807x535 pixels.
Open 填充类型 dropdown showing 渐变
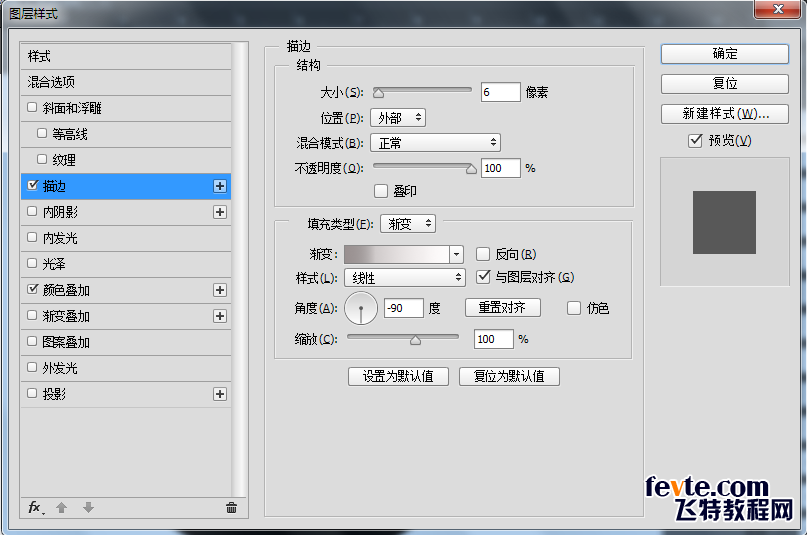point(408,224)
